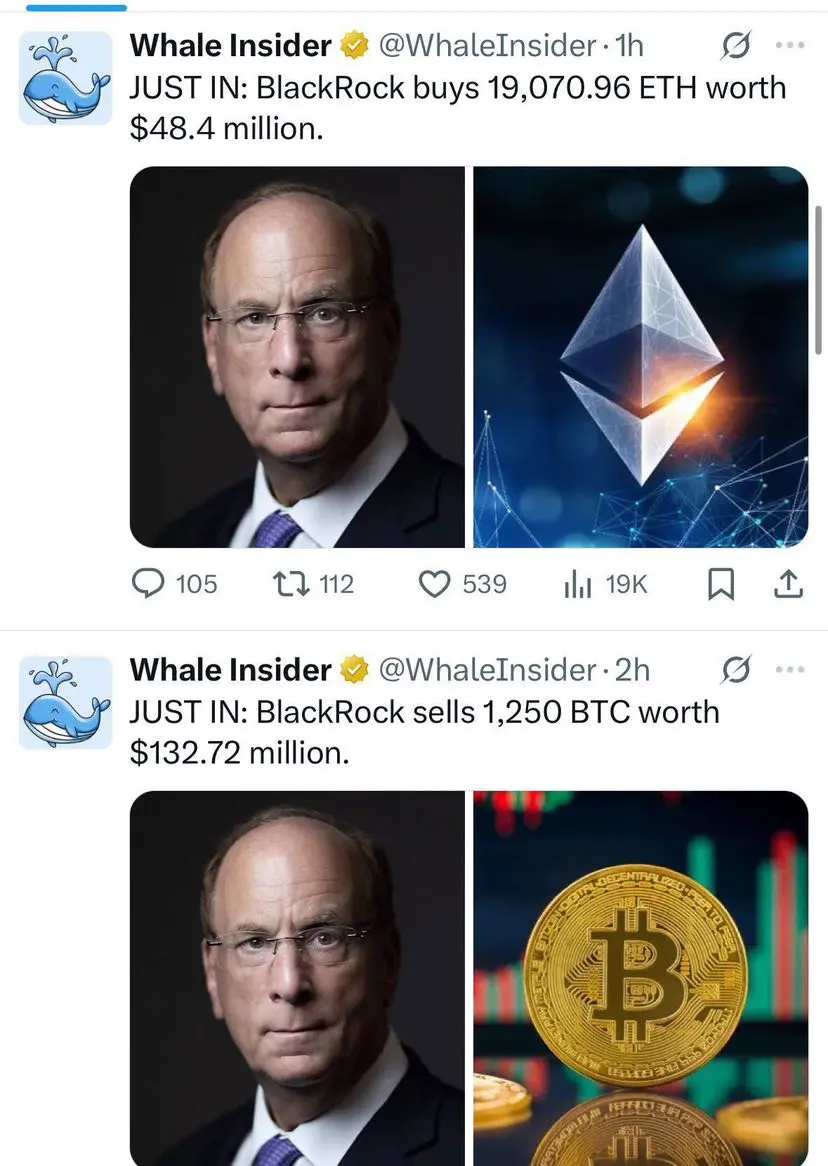
Task: Open Whale Insider avatar on first tweet
Action: pyautogui.click(x=65, y=77)
